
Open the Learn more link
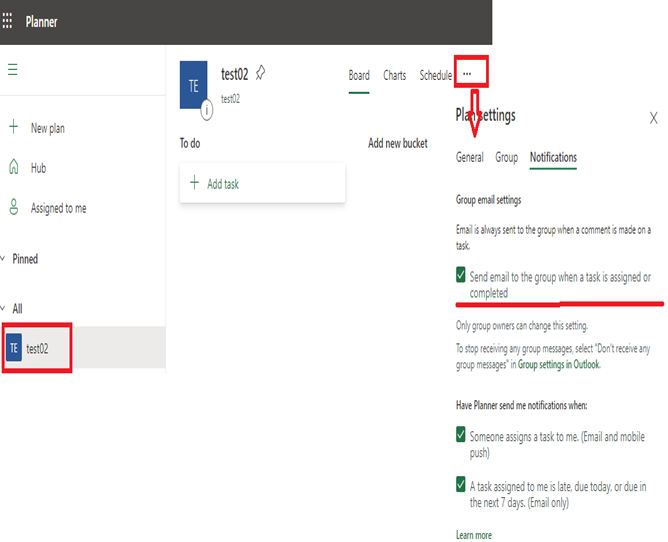(474, 535)
